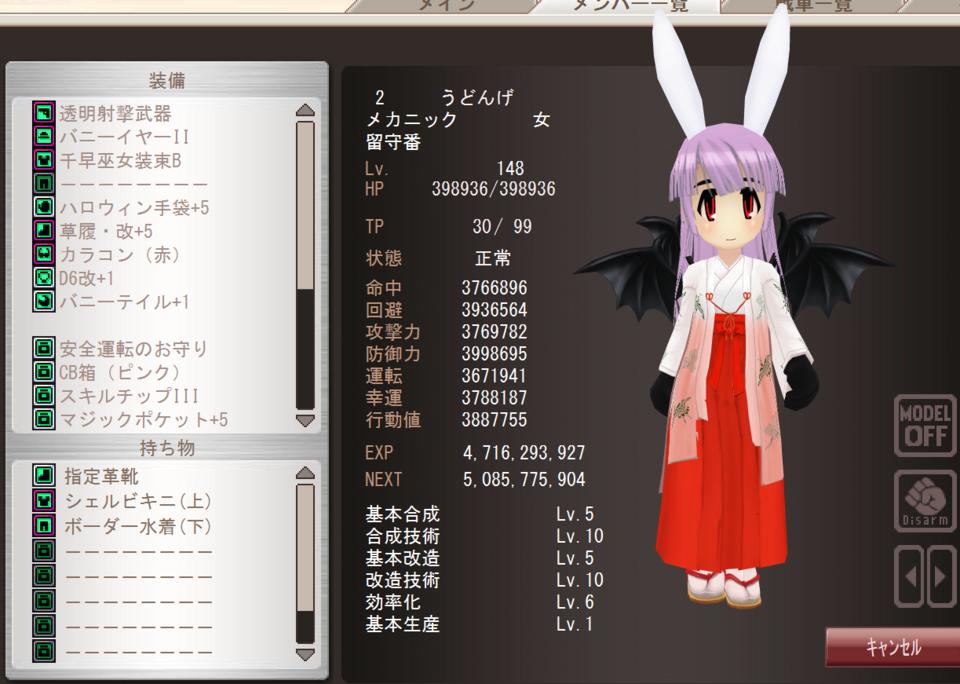Screen dimensions: 960x684
Task: Click the 持ち物 list scroll-down arrow
Action: tap(305, 654)
